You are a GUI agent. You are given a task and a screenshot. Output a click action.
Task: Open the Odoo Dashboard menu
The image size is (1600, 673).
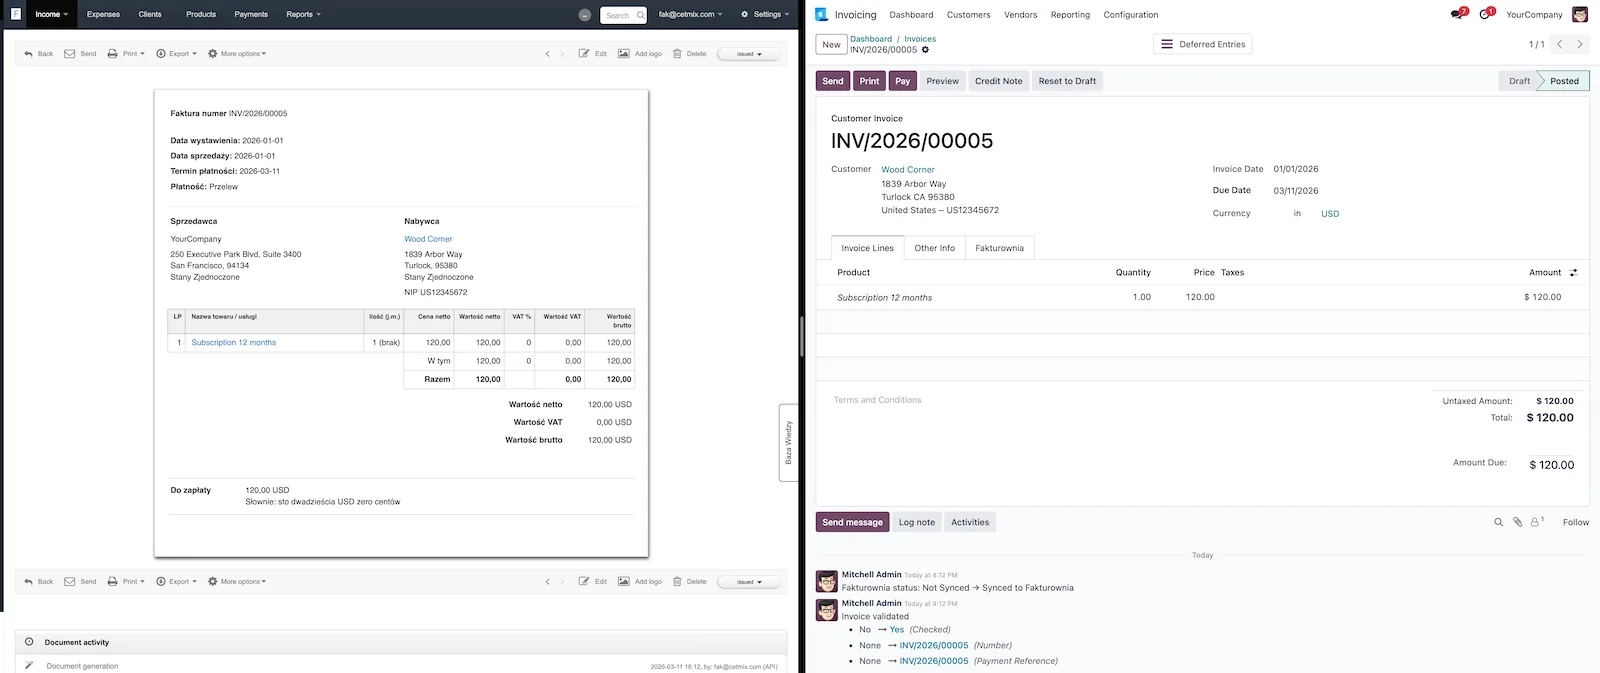[911, 15]
